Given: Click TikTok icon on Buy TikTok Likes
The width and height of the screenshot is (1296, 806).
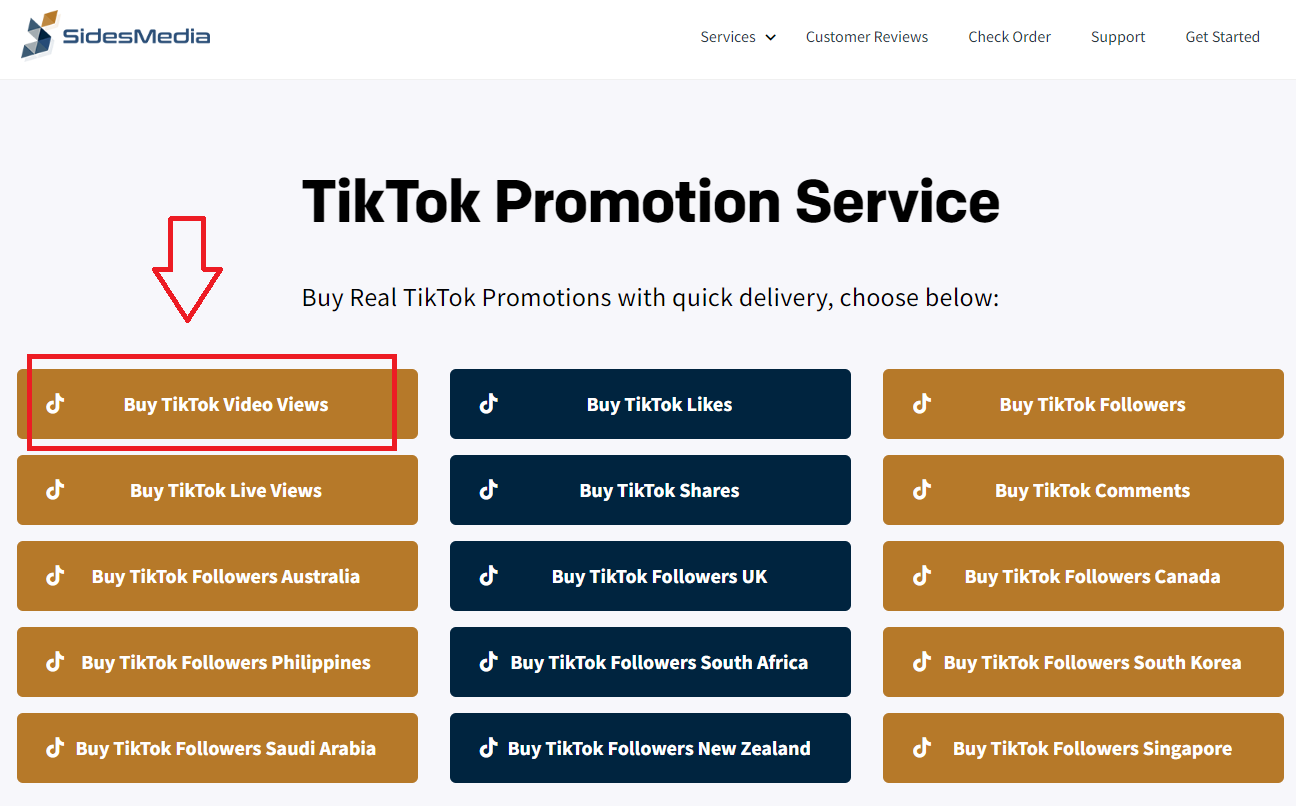Looking at the screenshot, I should (x=489, y=404).
